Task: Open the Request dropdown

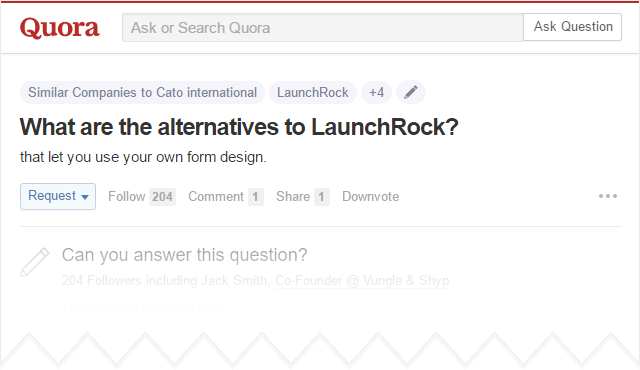Action: (x=58, y=196)
